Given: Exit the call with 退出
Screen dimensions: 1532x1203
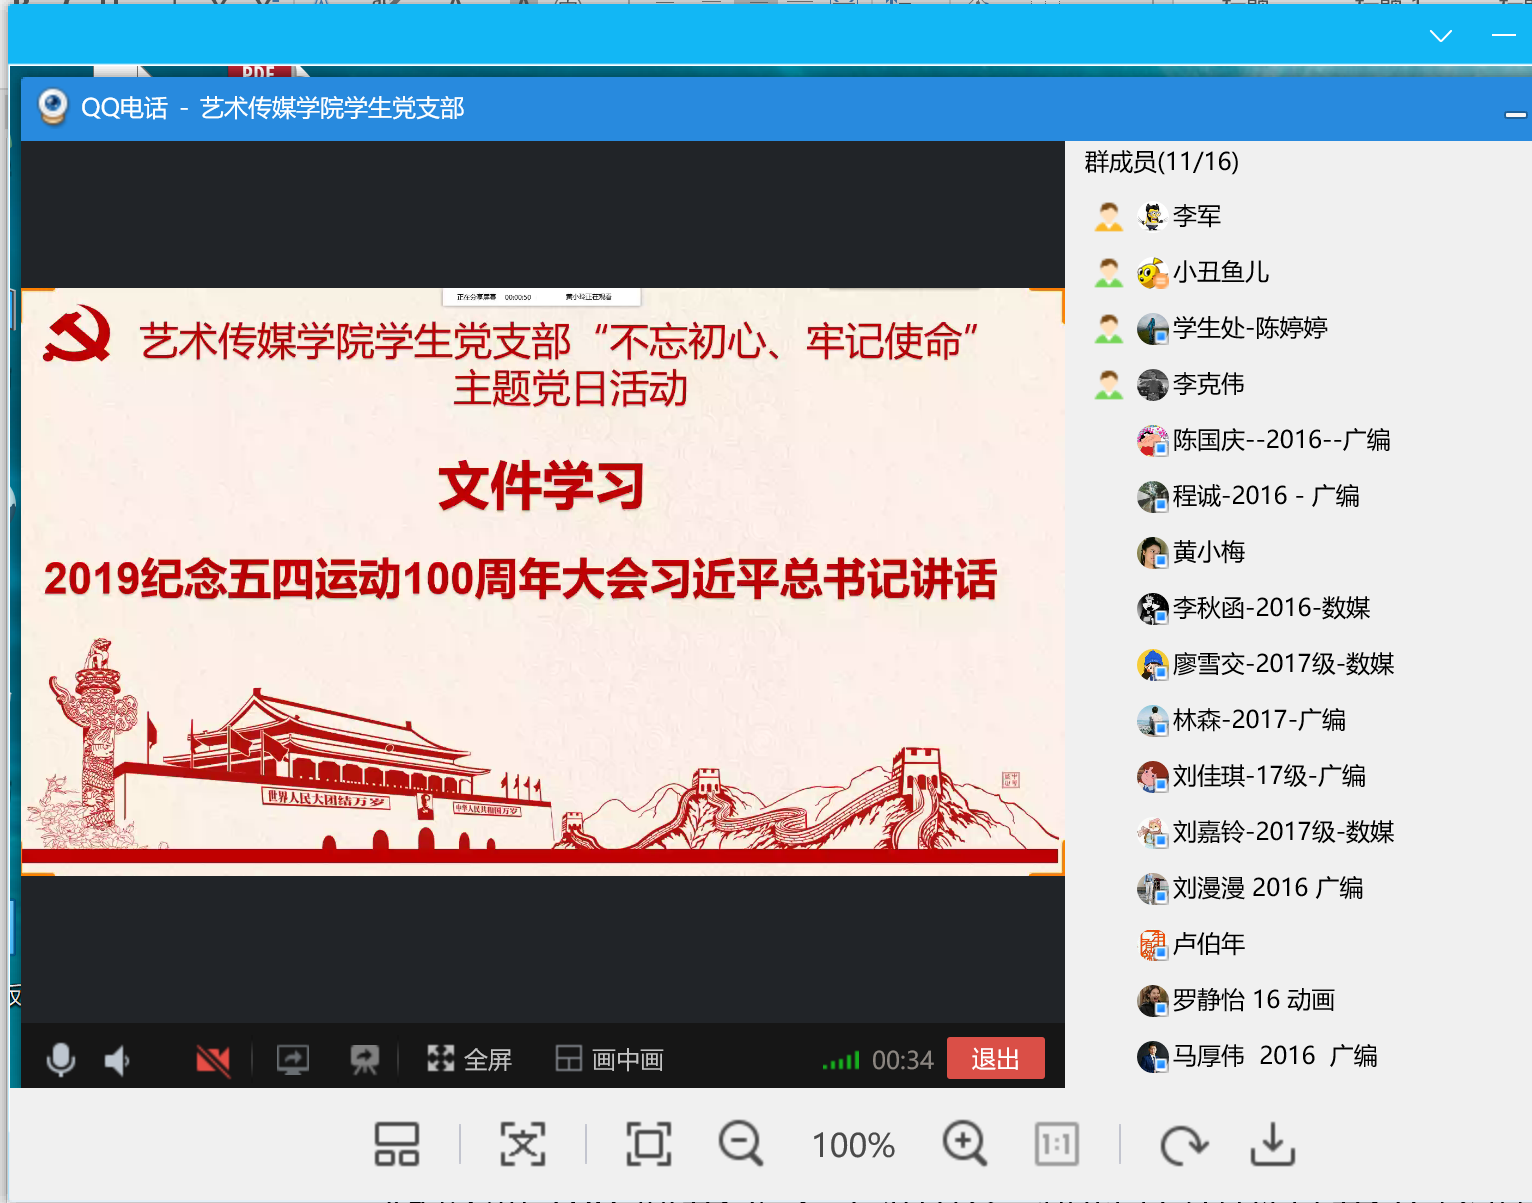Looking at the screenshot, I should click(995, 1058).
